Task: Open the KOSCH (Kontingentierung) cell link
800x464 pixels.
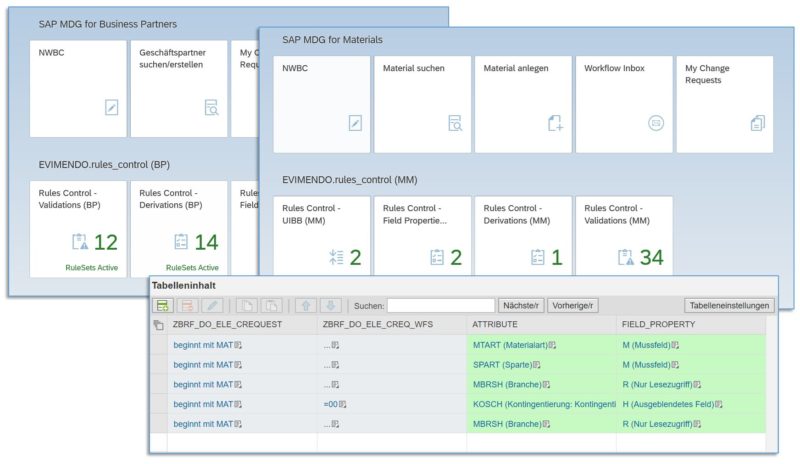Action: pos(544,404)
